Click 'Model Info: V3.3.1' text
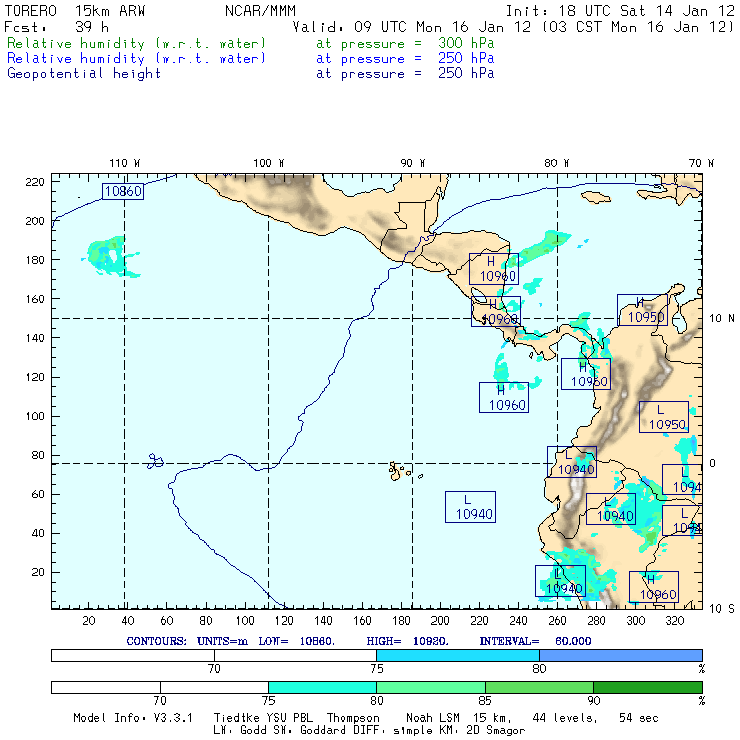This screenshot has width=740, height=740. (133, 718)
